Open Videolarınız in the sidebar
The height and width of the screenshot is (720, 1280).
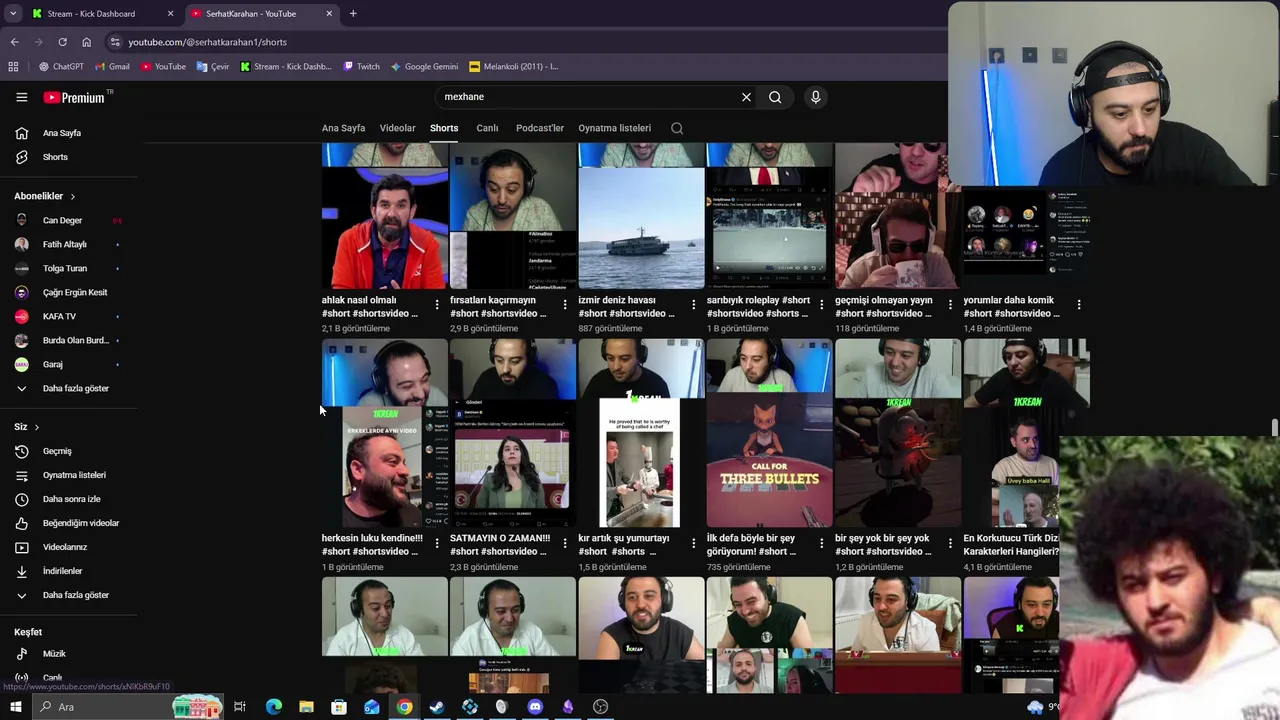[65, 547]
